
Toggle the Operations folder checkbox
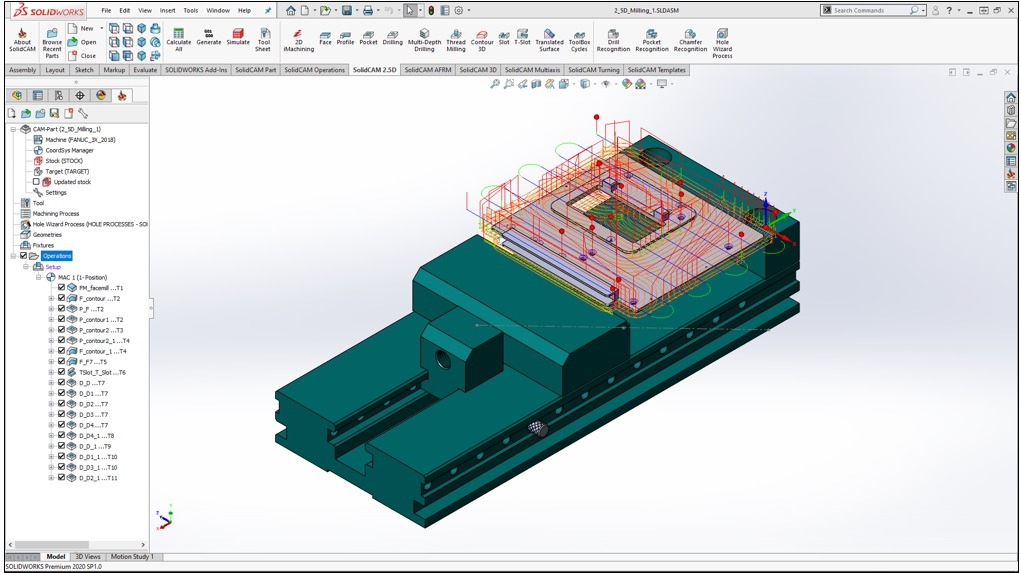click(23, 256)
